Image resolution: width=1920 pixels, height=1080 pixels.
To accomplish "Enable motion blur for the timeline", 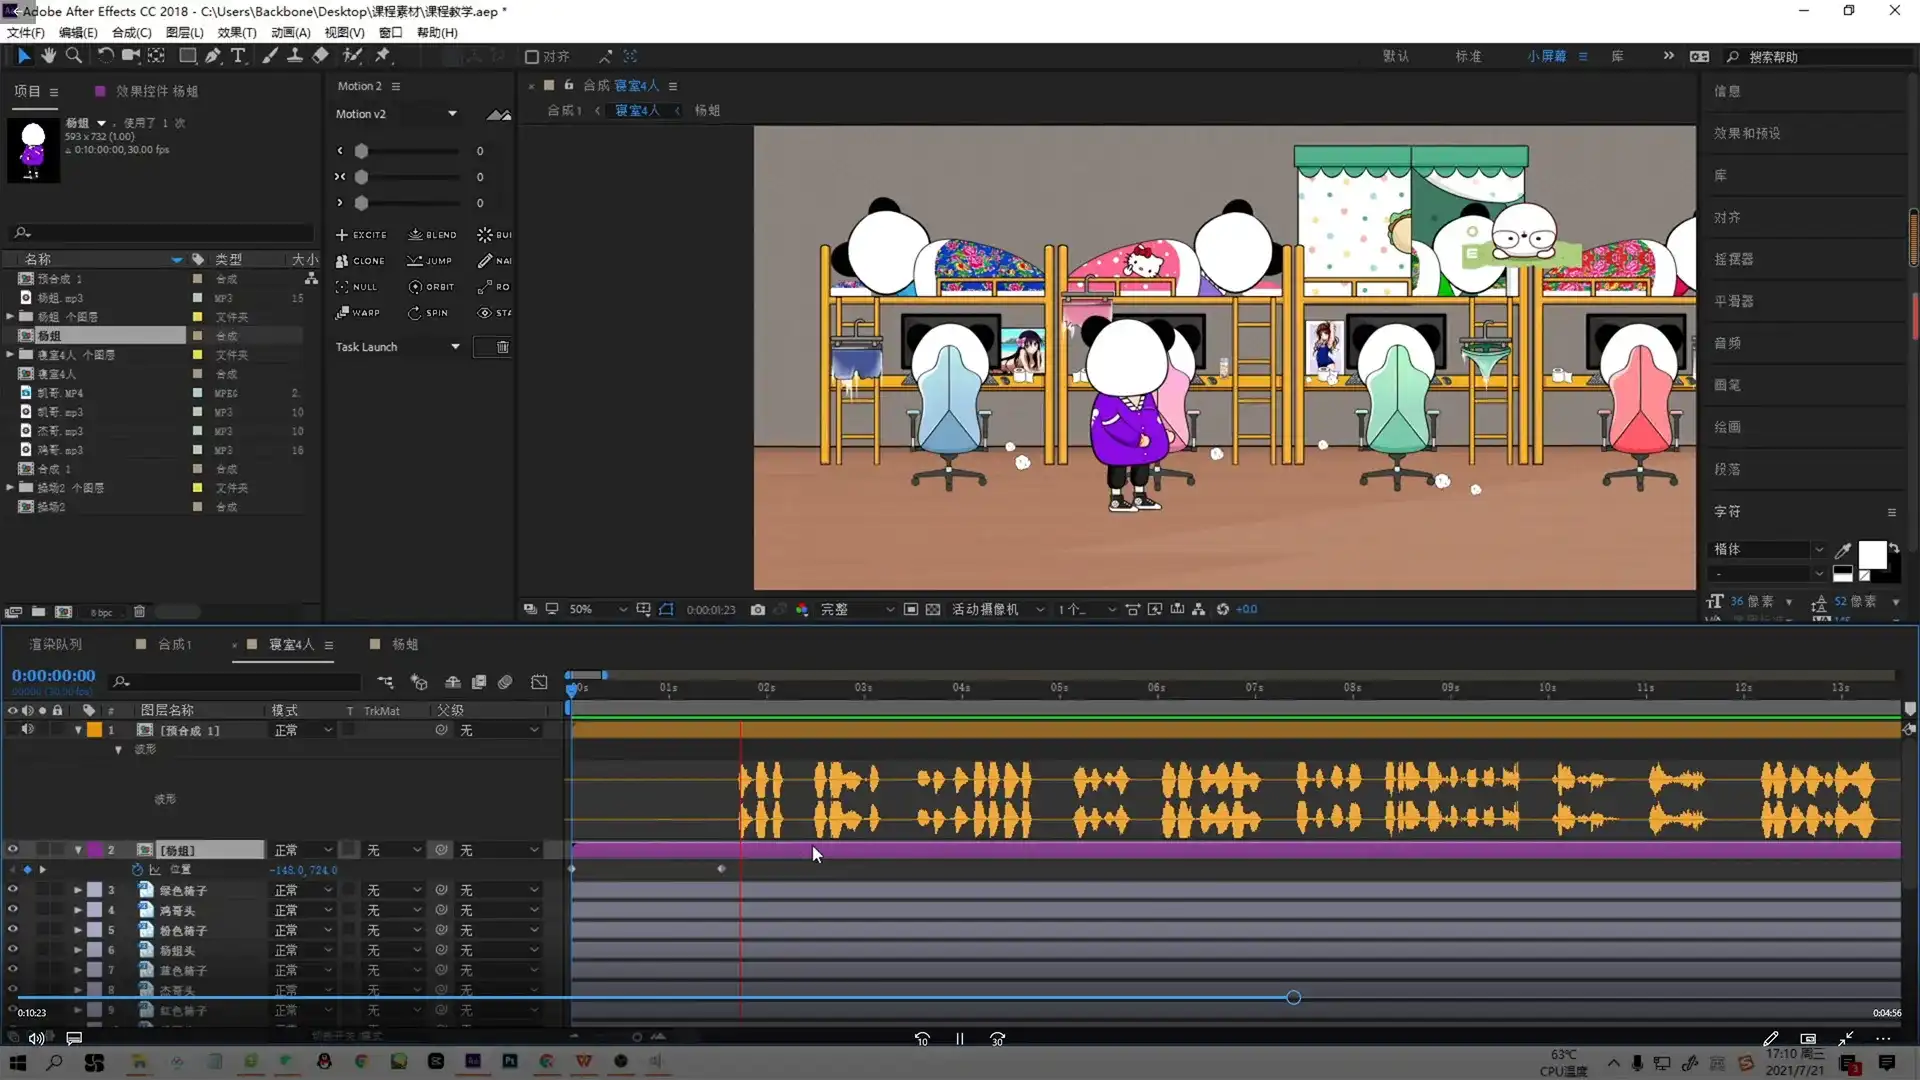I will (505, 682).
